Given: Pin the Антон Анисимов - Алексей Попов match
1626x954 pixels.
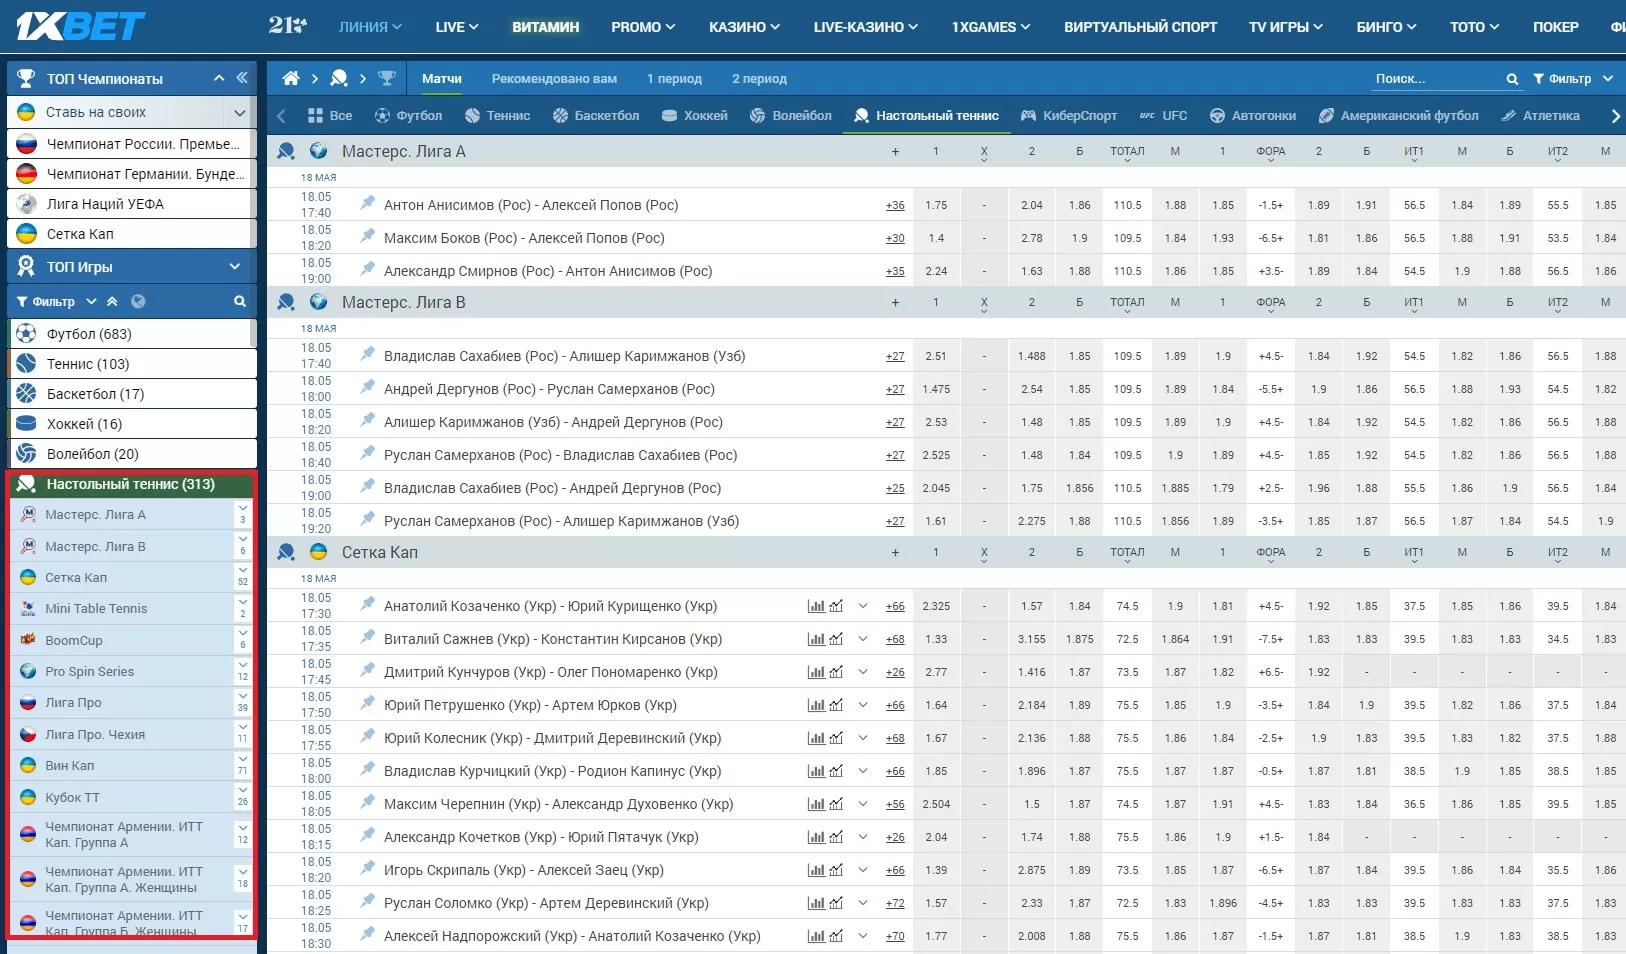Looking at the screenshot, I should click(368, 204).
